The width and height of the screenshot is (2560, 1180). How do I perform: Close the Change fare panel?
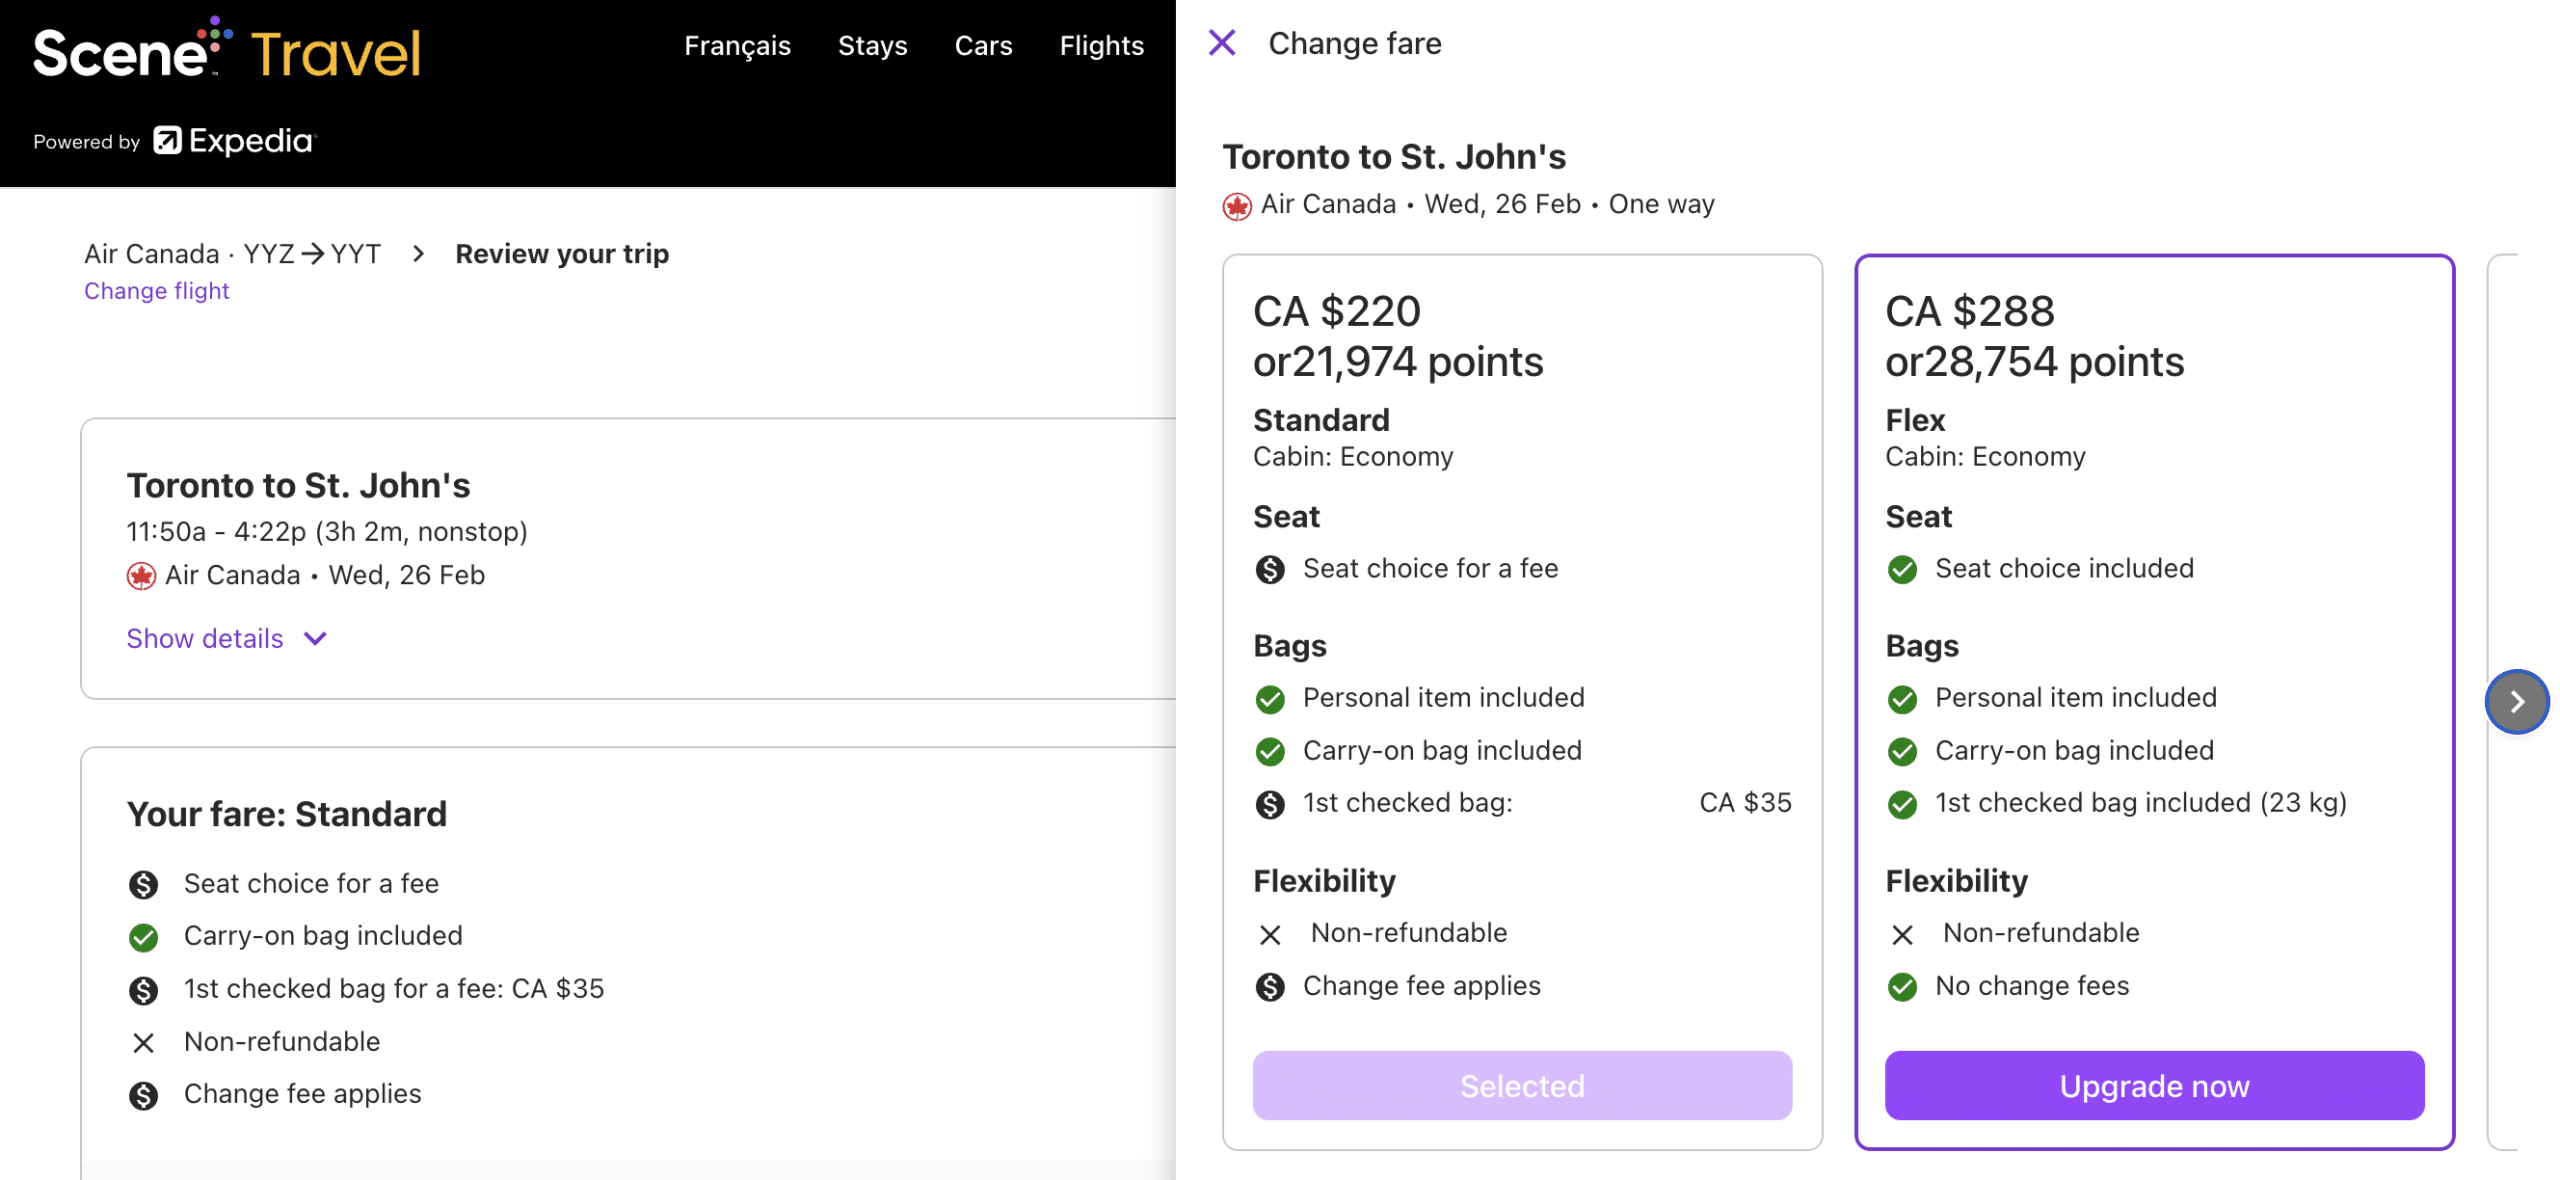click(1221, 43)
